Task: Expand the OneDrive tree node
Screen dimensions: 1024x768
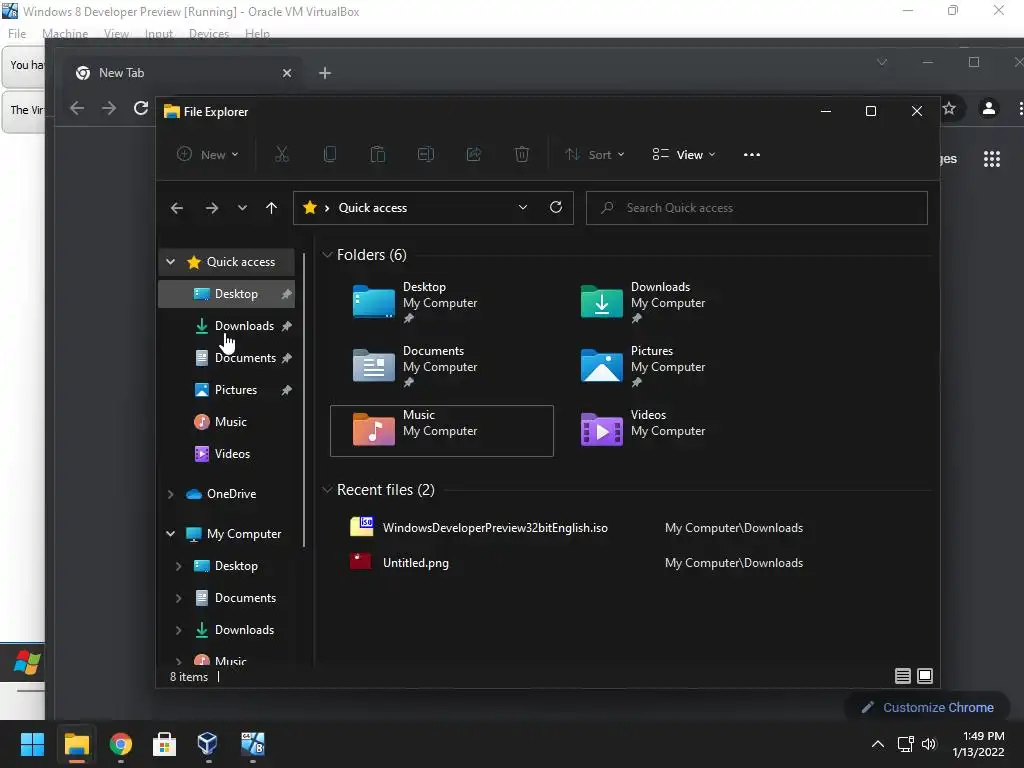Action: point(170,494)
